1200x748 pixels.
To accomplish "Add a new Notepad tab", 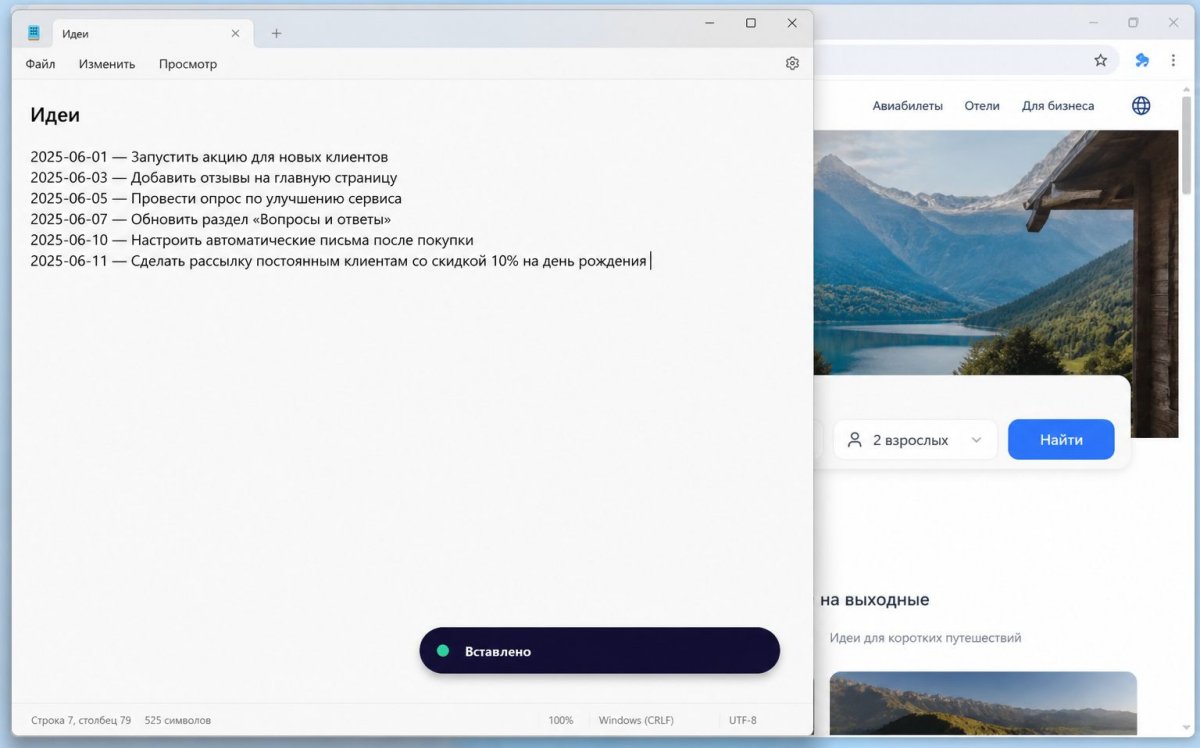I will coord(276,33).
